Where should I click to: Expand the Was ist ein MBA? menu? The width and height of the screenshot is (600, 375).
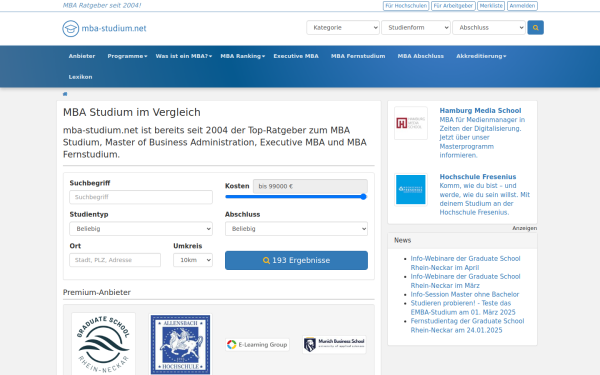coord(183,56)
